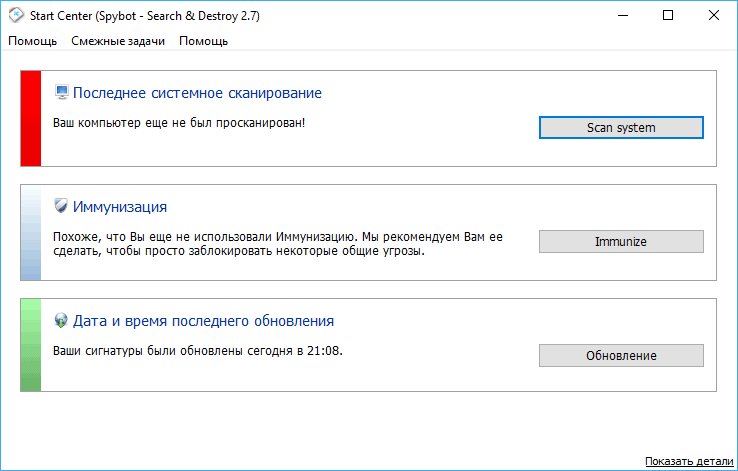Click the Scan system button
738x471 pixels.
click(621, 128)
